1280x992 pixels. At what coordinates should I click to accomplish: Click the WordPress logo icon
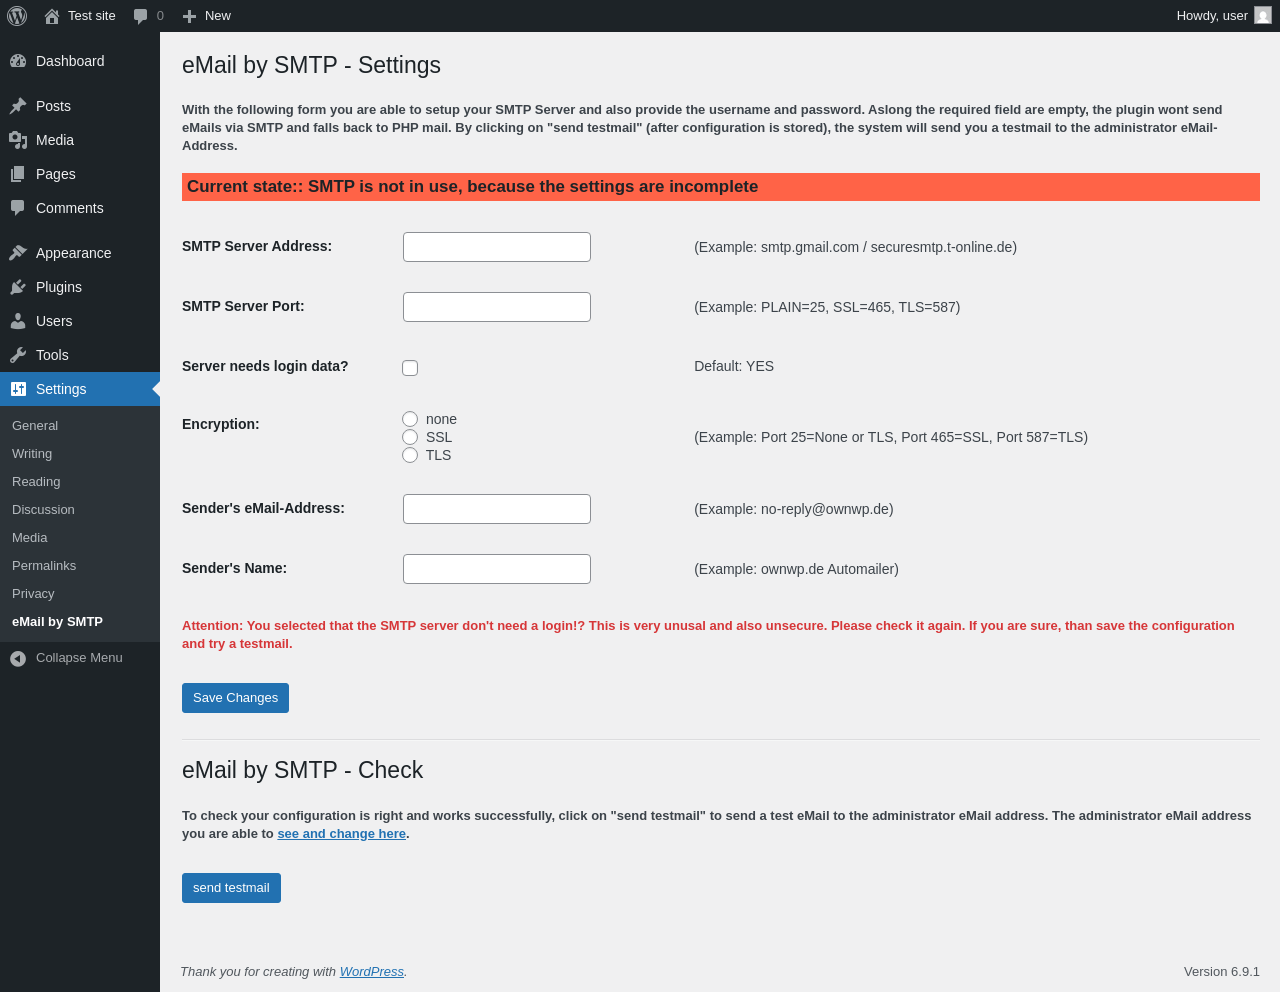click(x=17, y=16)
